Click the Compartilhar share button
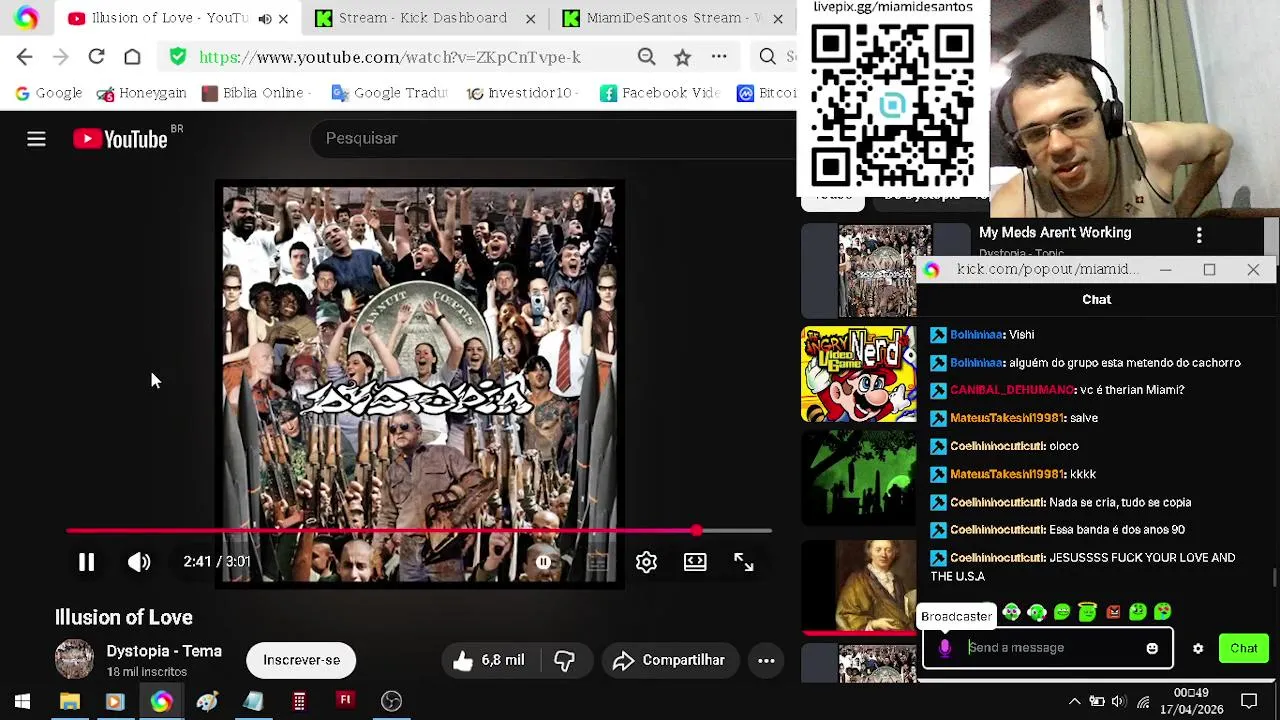The height and width of the screenshot is (720, 1280). pos(669,660)
